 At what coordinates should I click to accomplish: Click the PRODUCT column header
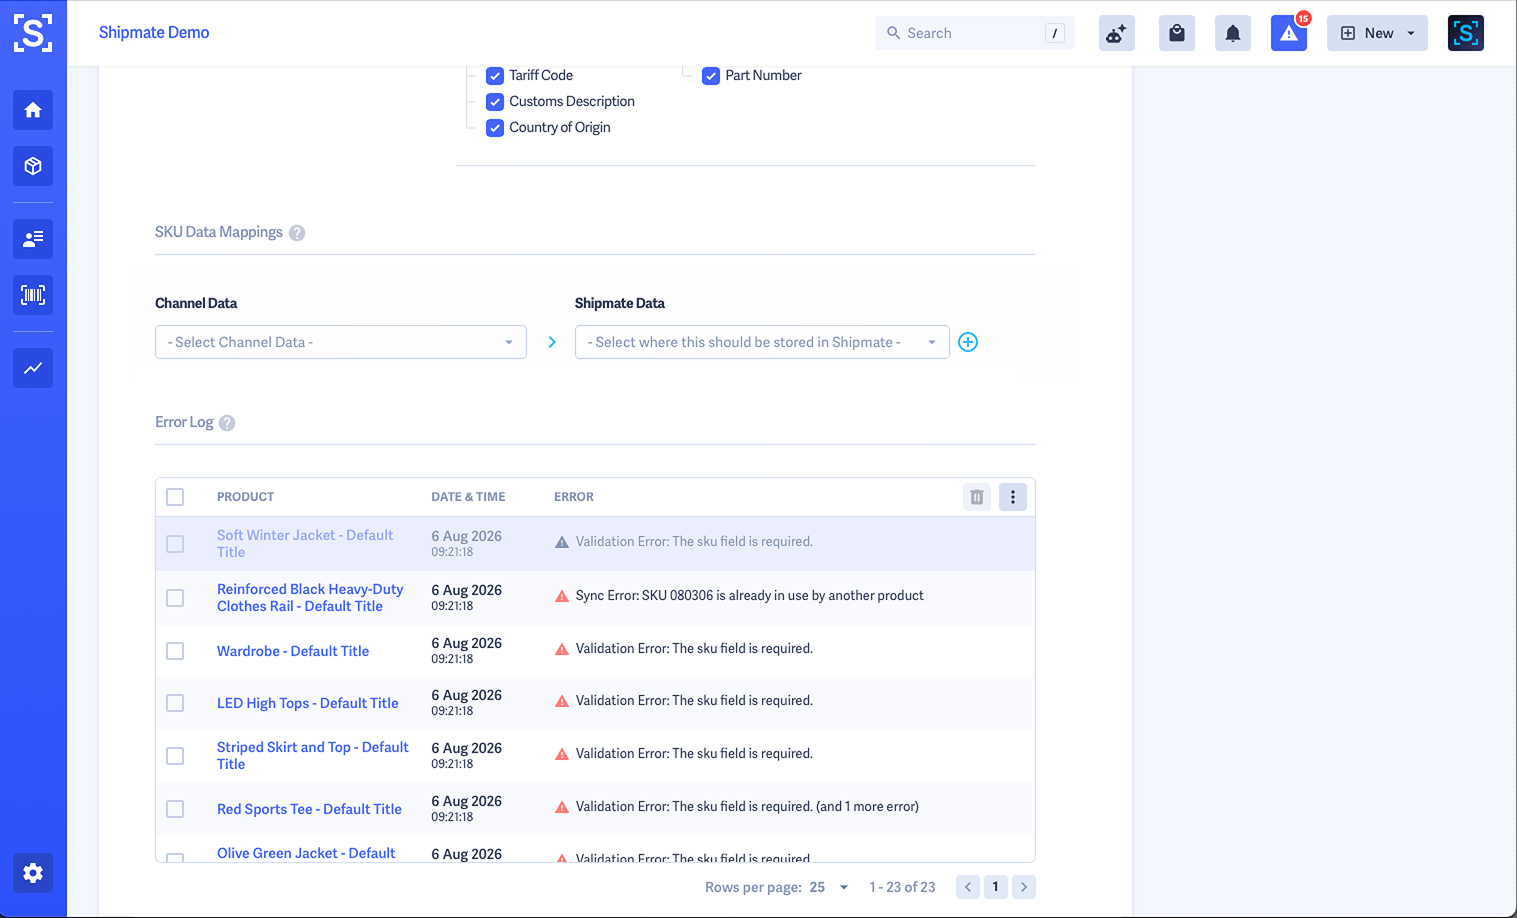click(x=245, y=497)
